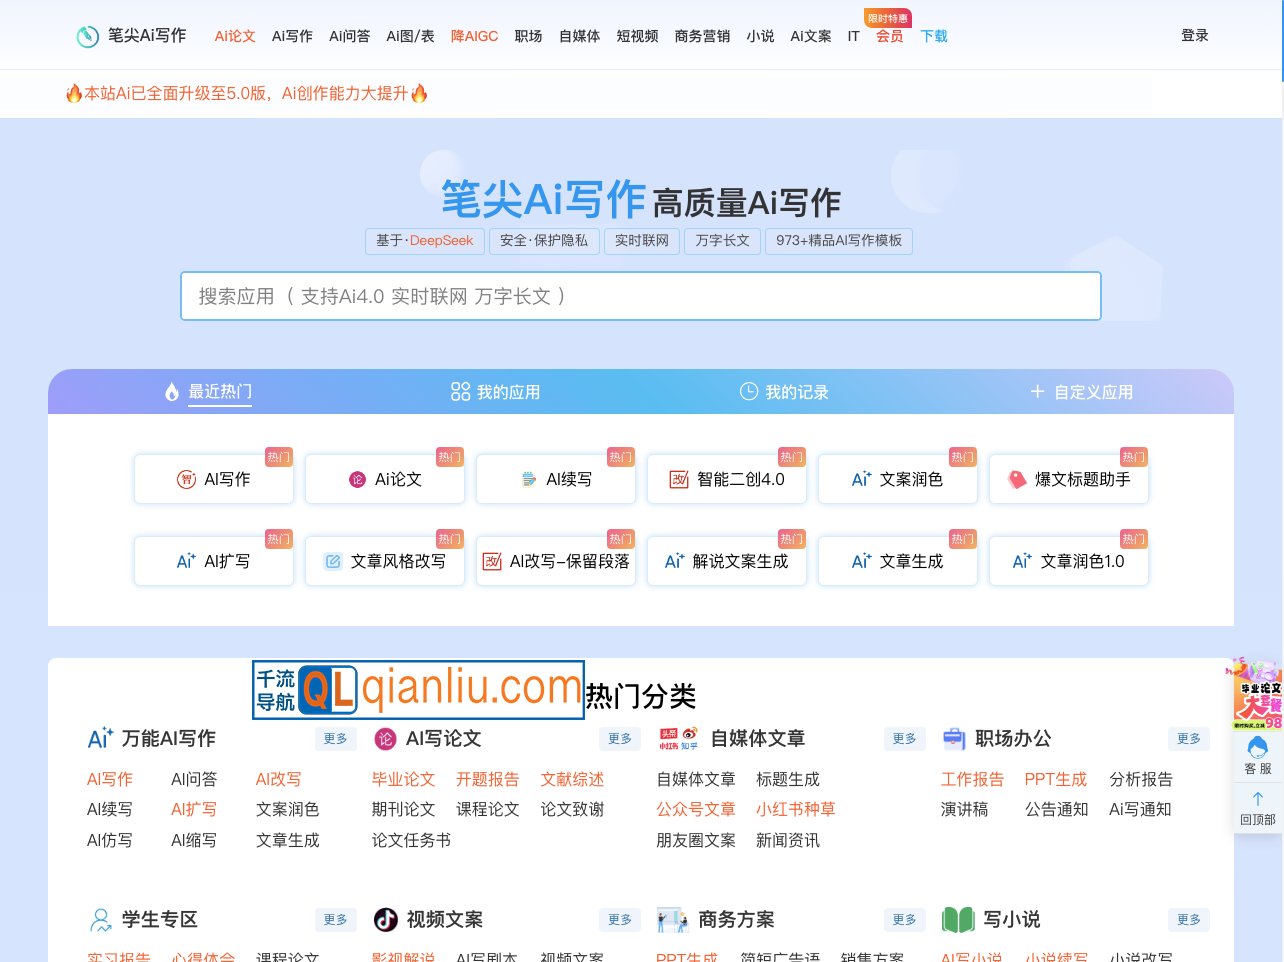Viewport: 1284px width, 962px height.
Task: Click the AI续写 pen-and-paper icon
Action: (529, 479)
